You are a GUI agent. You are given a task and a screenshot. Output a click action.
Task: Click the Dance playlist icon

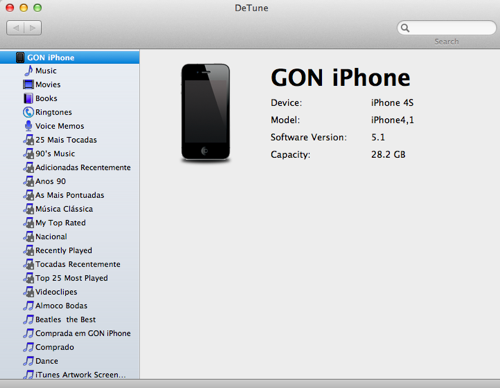coord(29,361)
